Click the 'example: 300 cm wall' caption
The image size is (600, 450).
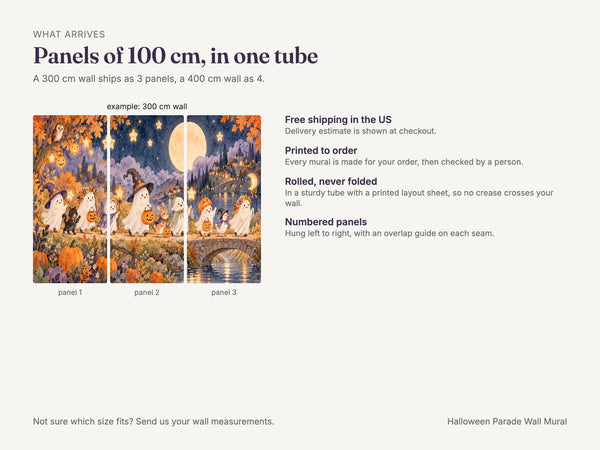point(147,106)
